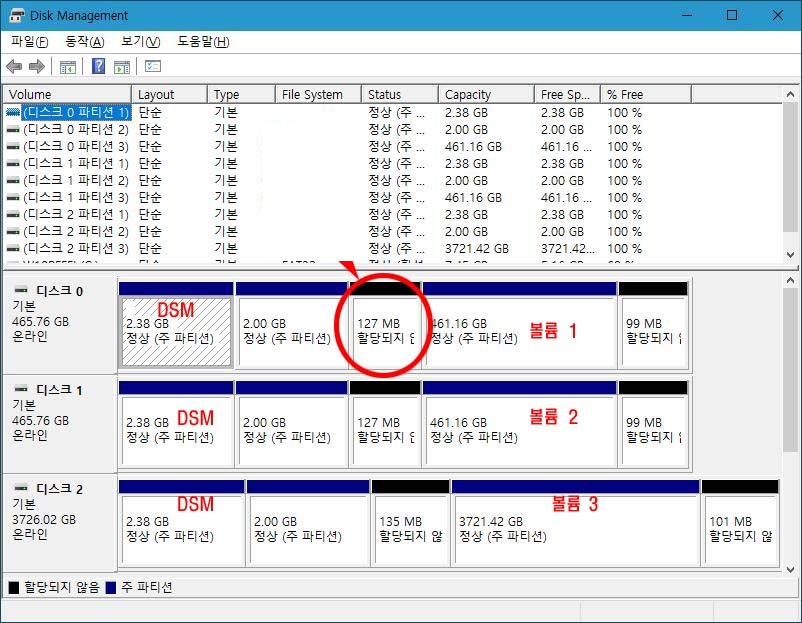Open the 동작(A) menu

point(84,42)
